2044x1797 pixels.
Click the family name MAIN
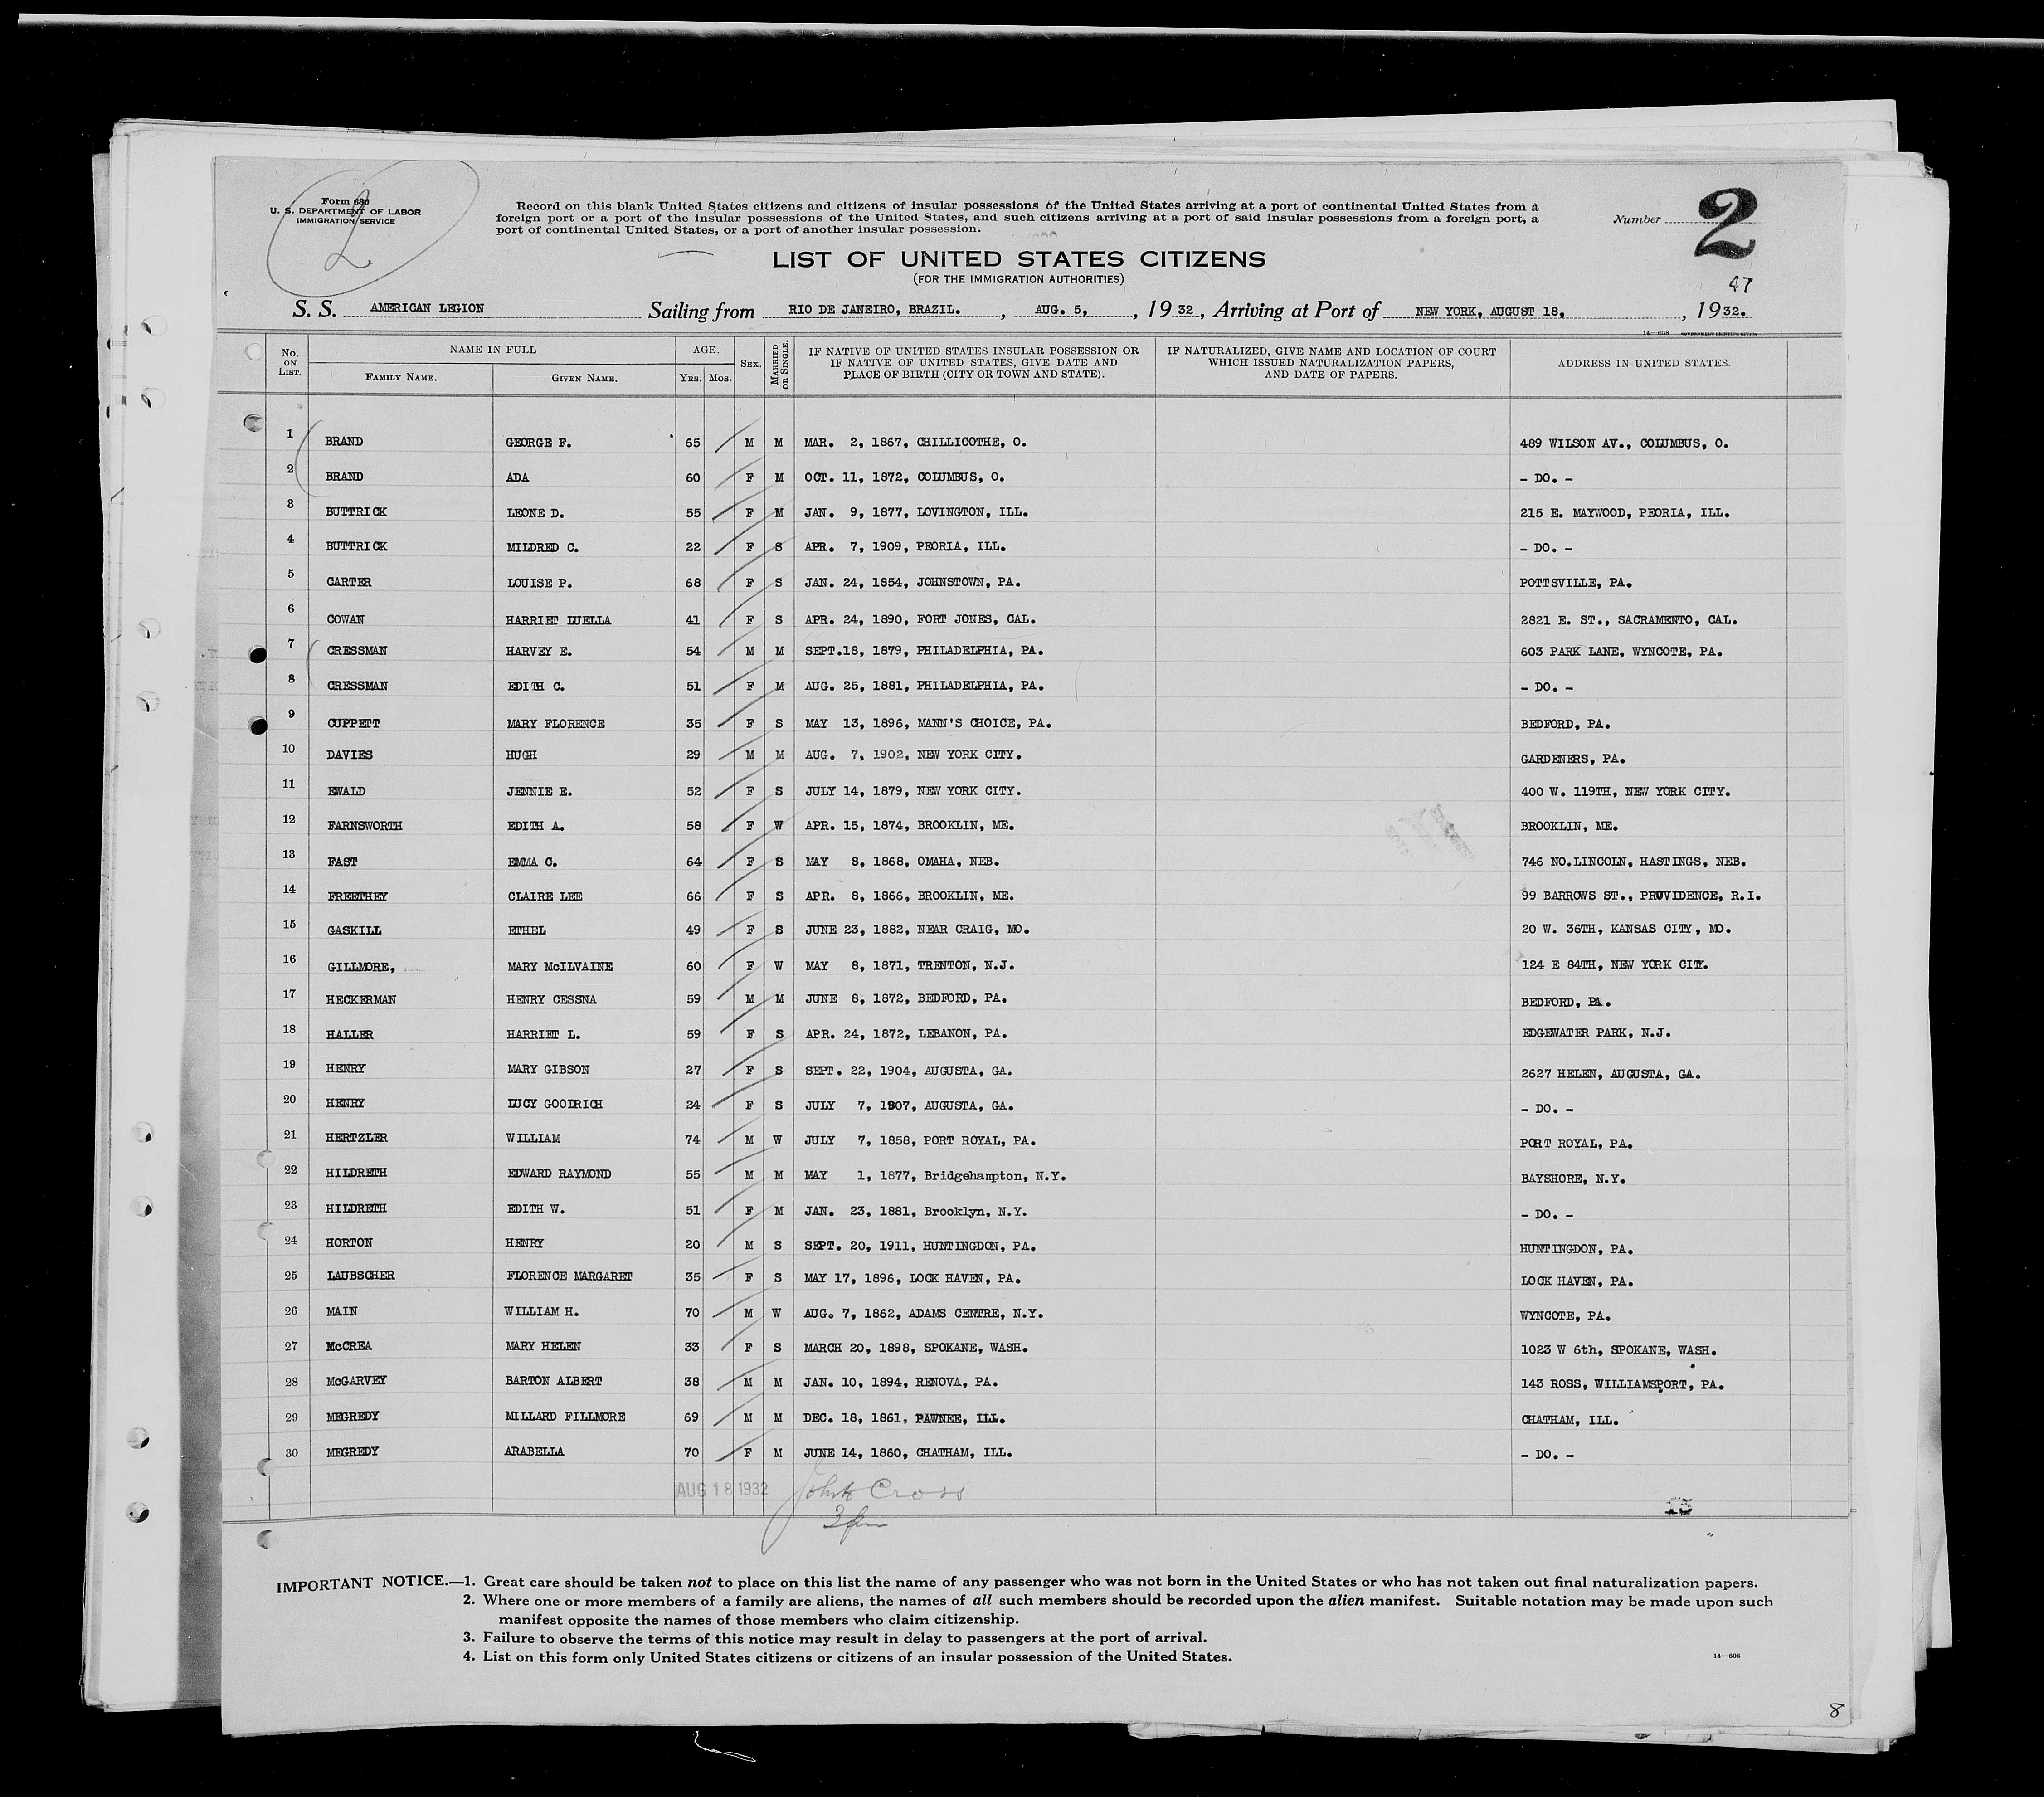click(x=341, y=1311)
